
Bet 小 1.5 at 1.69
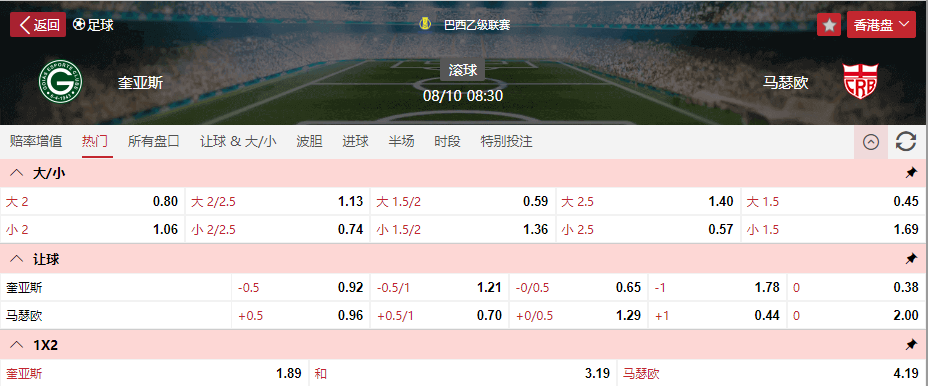pos(833,229)
